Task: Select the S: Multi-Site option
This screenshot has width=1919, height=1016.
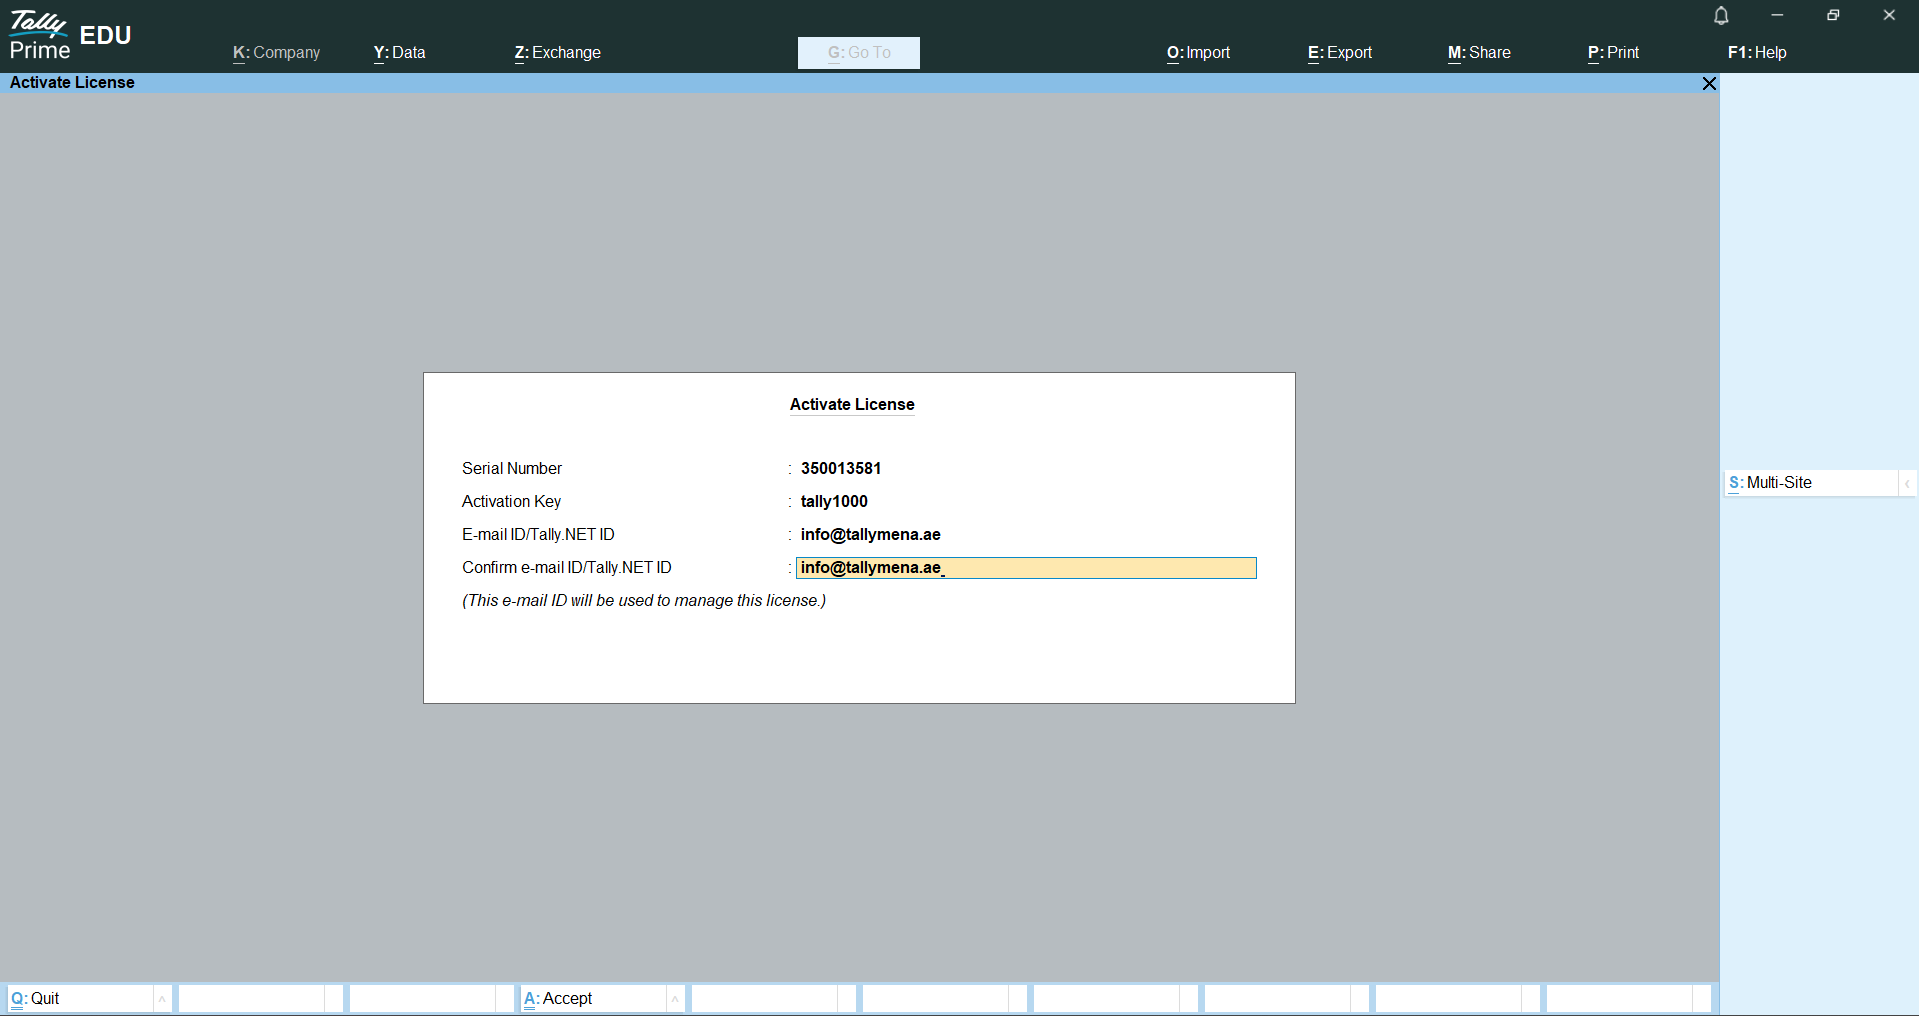Action: (x=1810, y=483)
